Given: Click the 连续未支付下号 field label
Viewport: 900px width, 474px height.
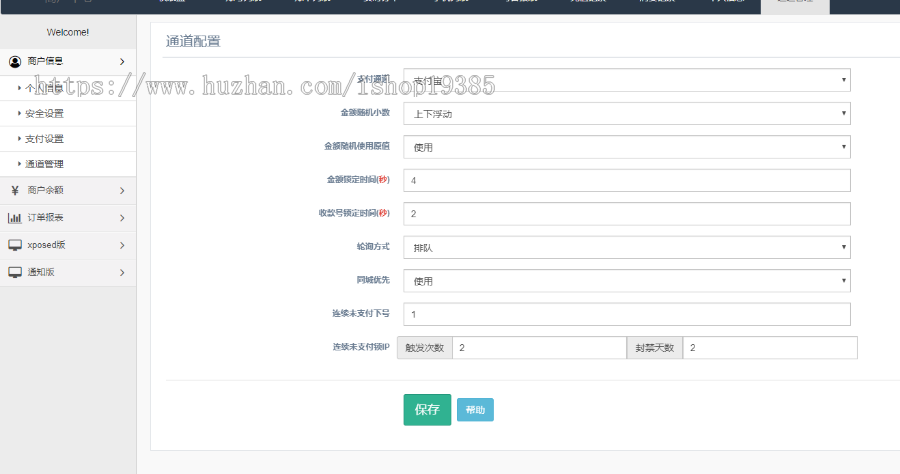Looking at the screenshot, I should (x=361, y=313).
